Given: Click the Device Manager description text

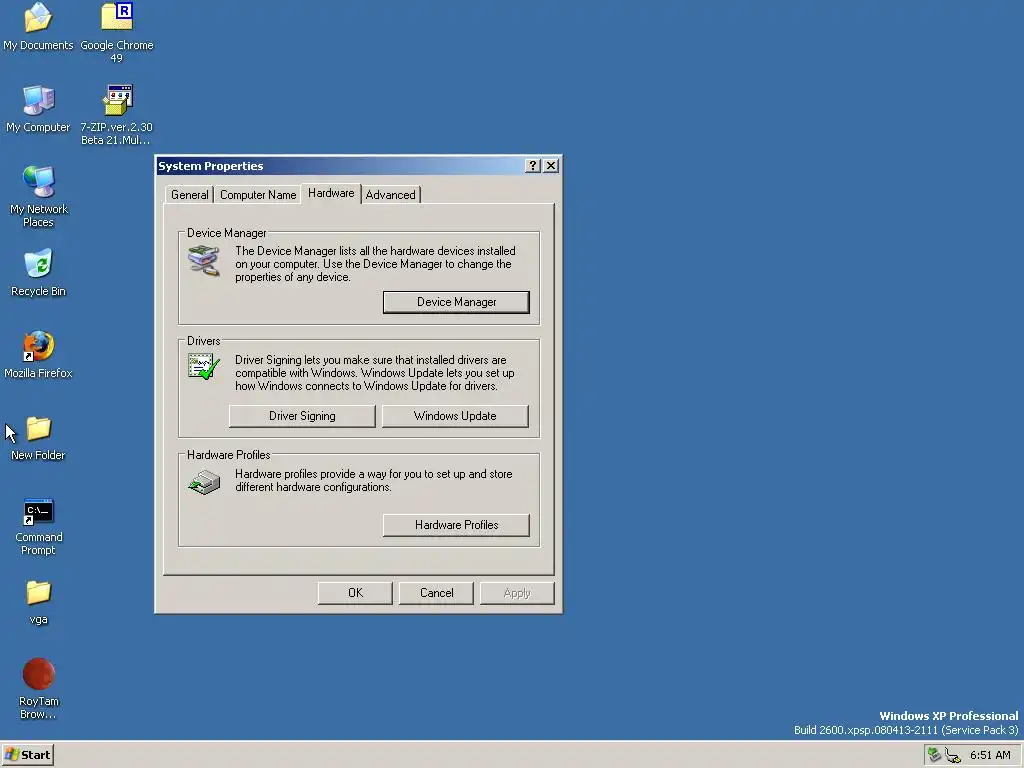Looking at the screenshot, I should (x=375, y=264).
